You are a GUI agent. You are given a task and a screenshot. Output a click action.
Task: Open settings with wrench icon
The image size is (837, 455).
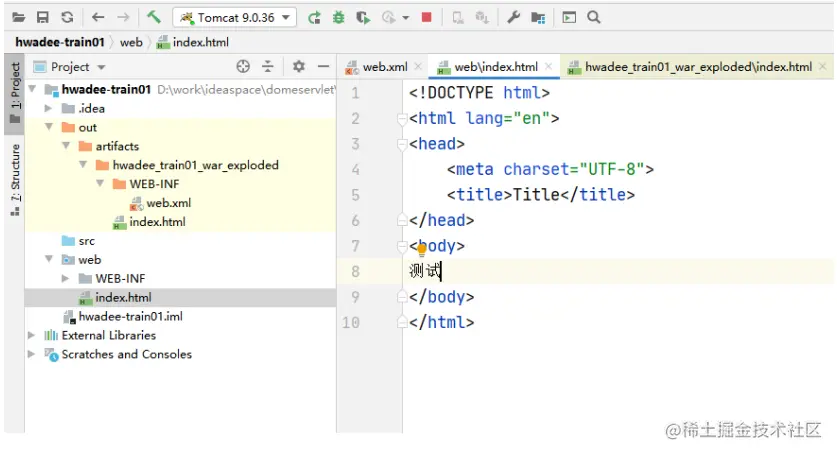tap(514, 18)
